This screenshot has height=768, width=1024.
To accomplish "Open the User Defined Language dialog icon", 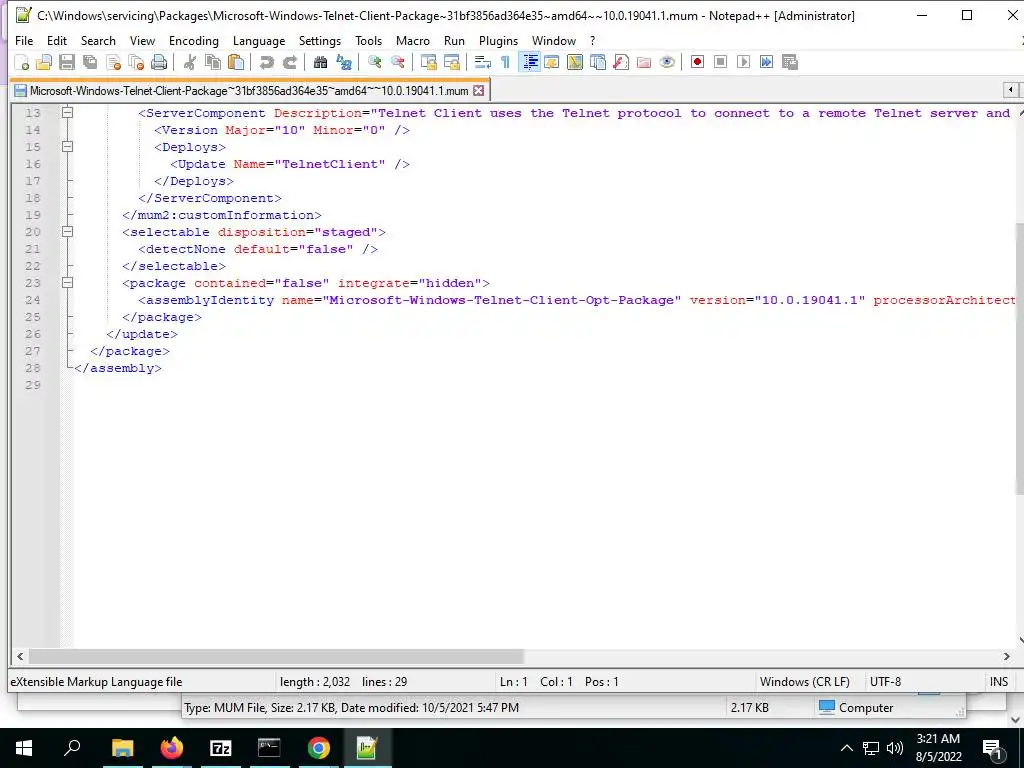I will point(552,62).
